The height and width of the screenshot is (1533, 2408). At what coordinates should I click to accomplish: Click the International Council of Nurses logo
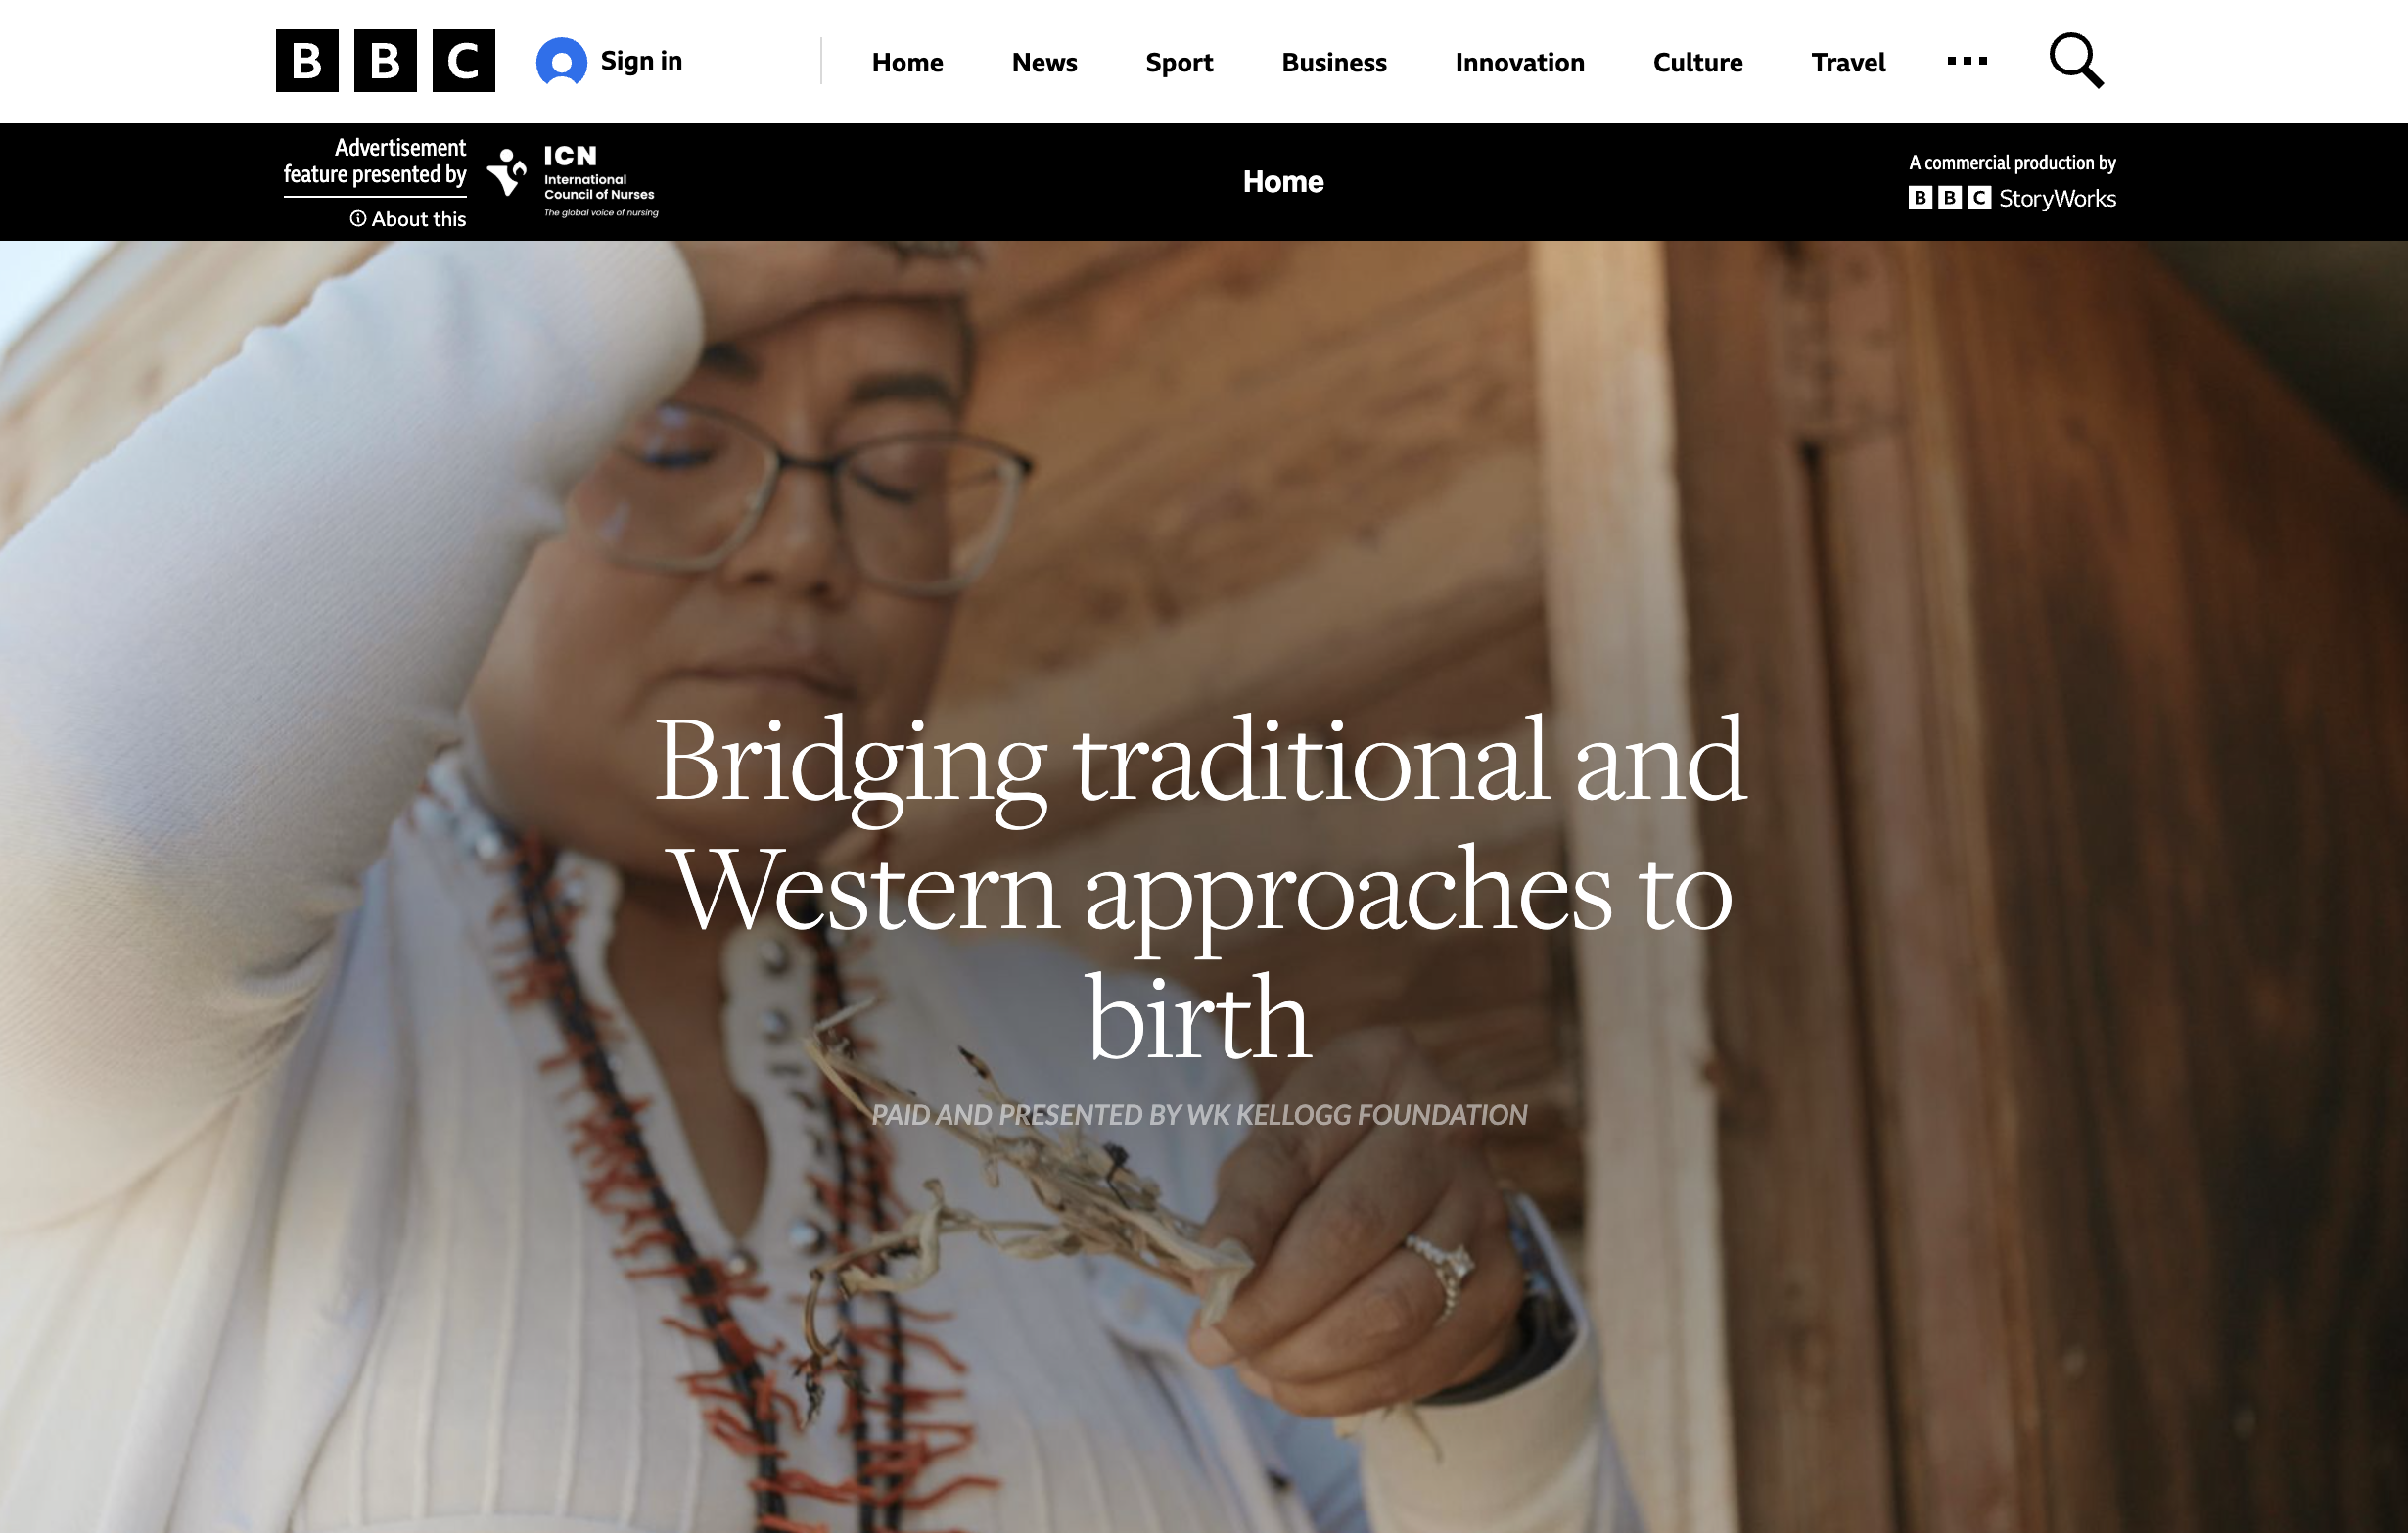pyautogui.click(x=573, y=181)
